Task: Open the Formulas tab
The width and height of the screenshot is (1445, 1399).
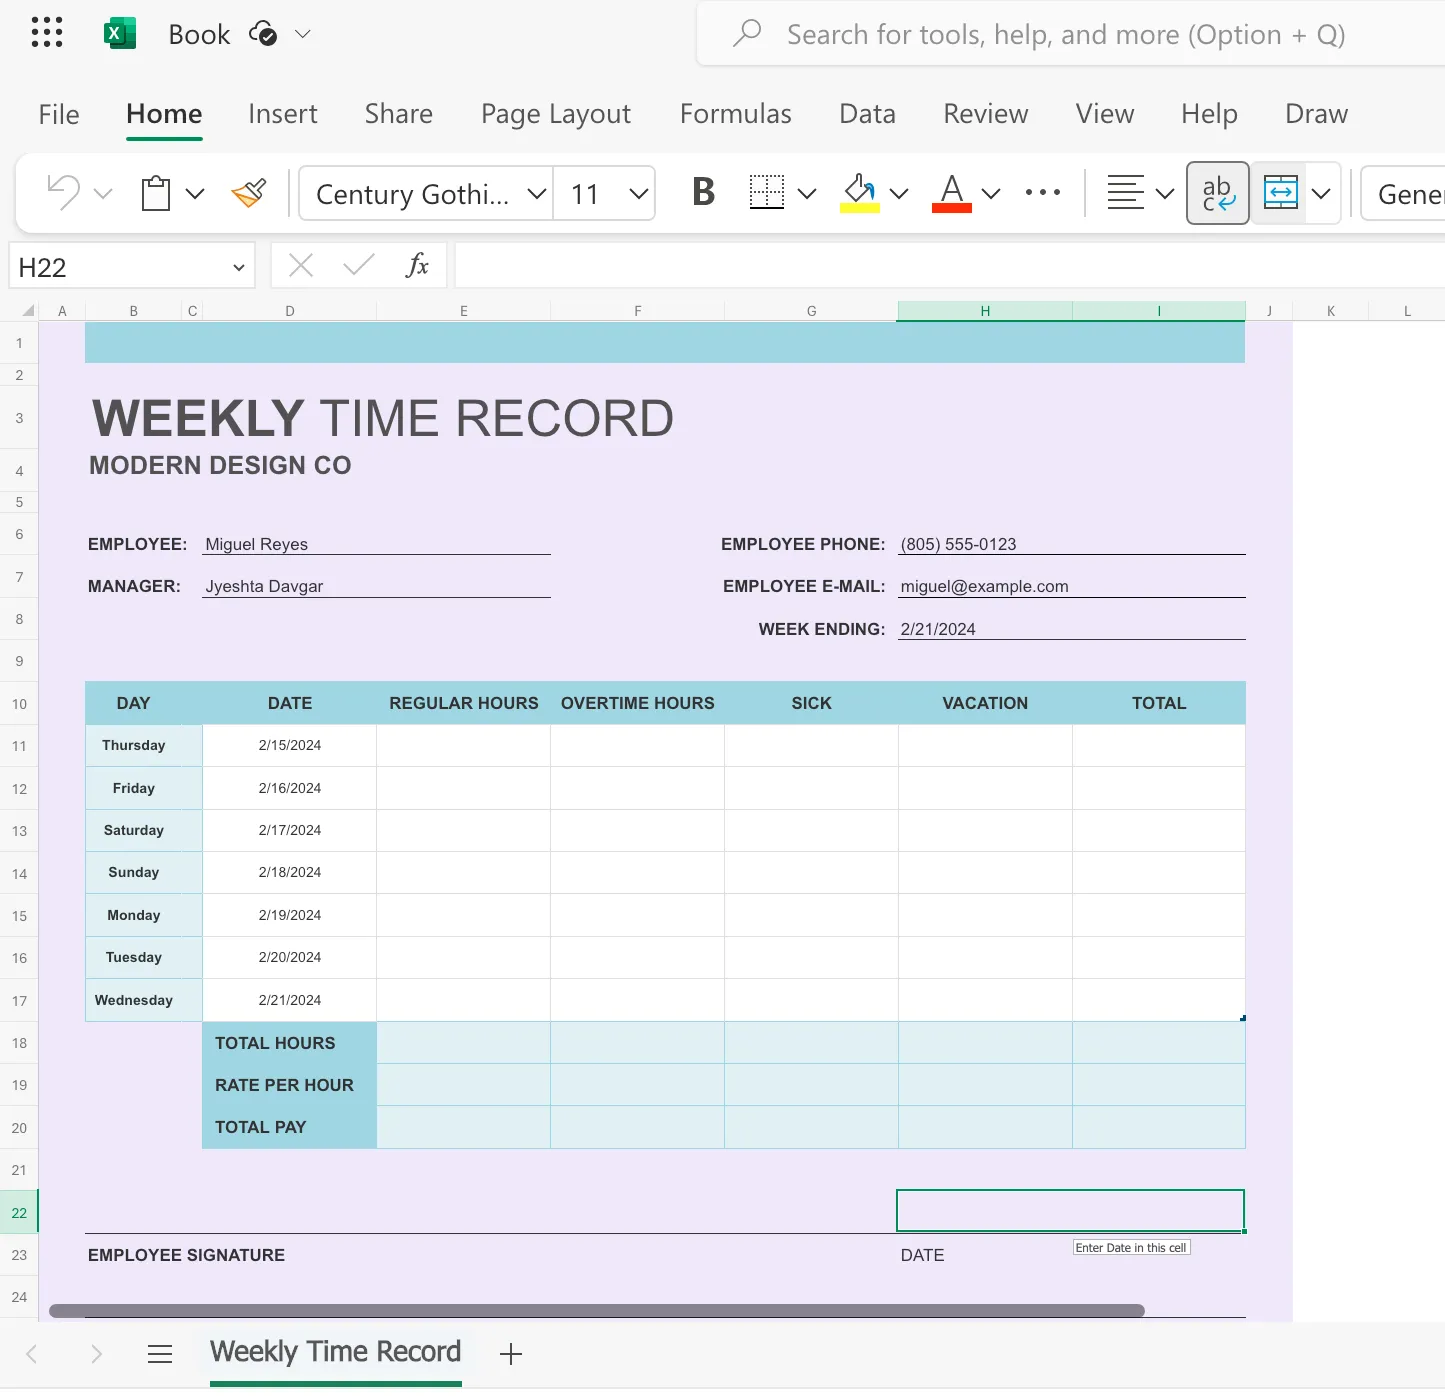Action: [736, 114]
